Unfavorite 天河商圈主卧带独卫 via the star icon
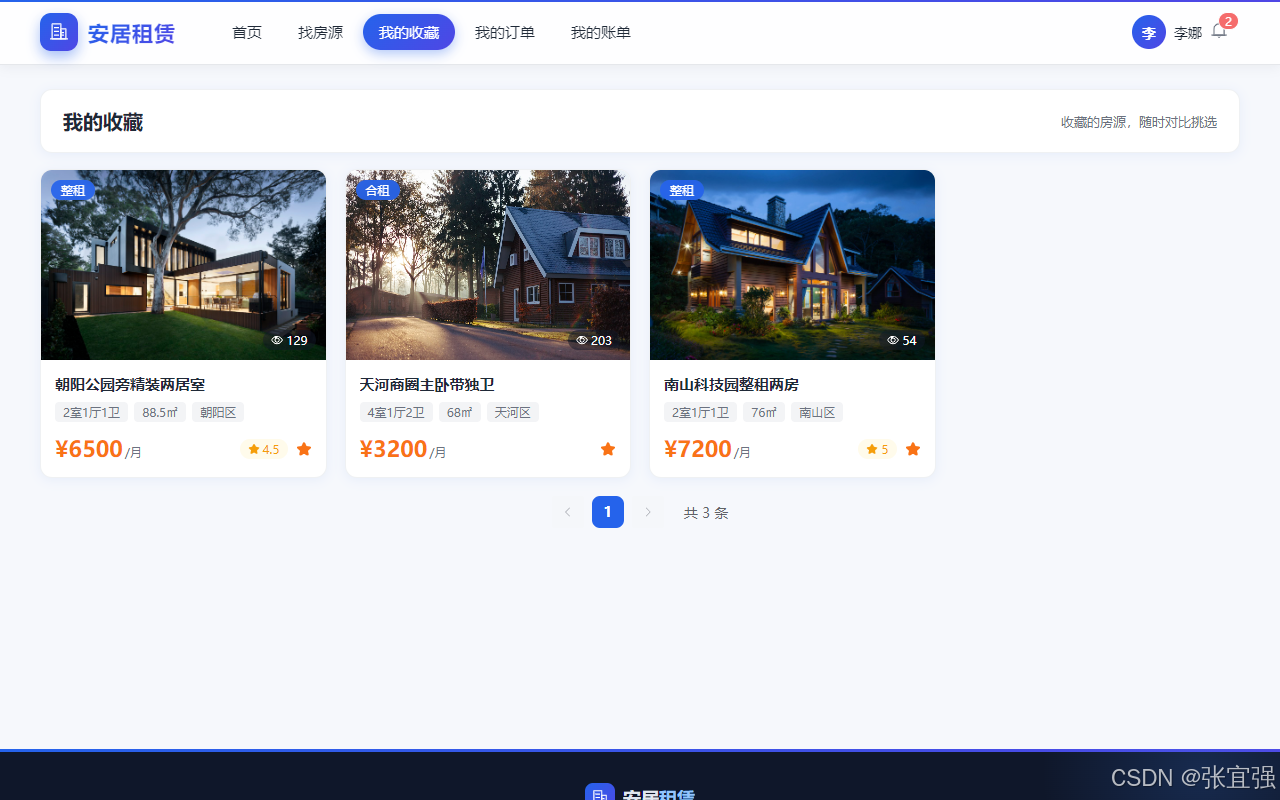This screenshot has height=800, width=1280. coord(608,449)
